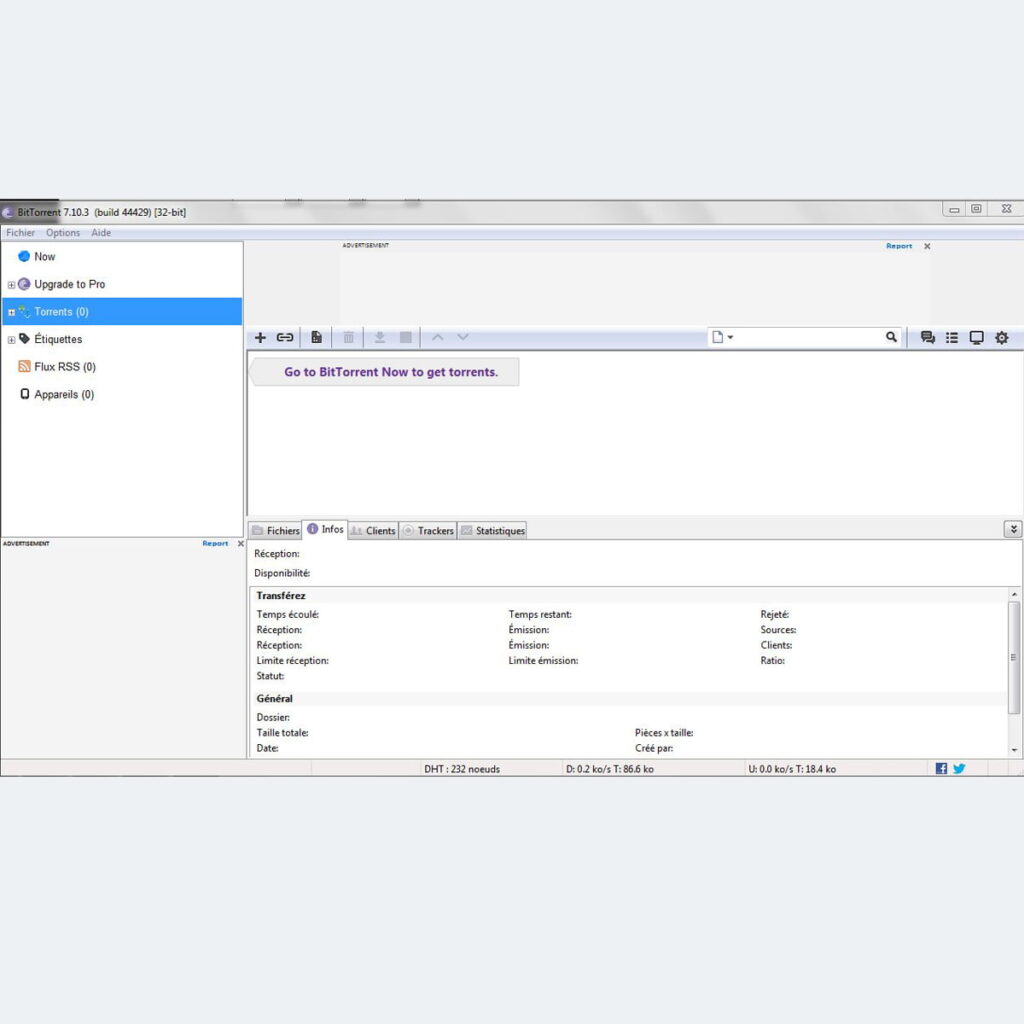Click the info pane scrollbar up arrow
This screenshot has height=1024, width=1024.
tap(1014, 594)
